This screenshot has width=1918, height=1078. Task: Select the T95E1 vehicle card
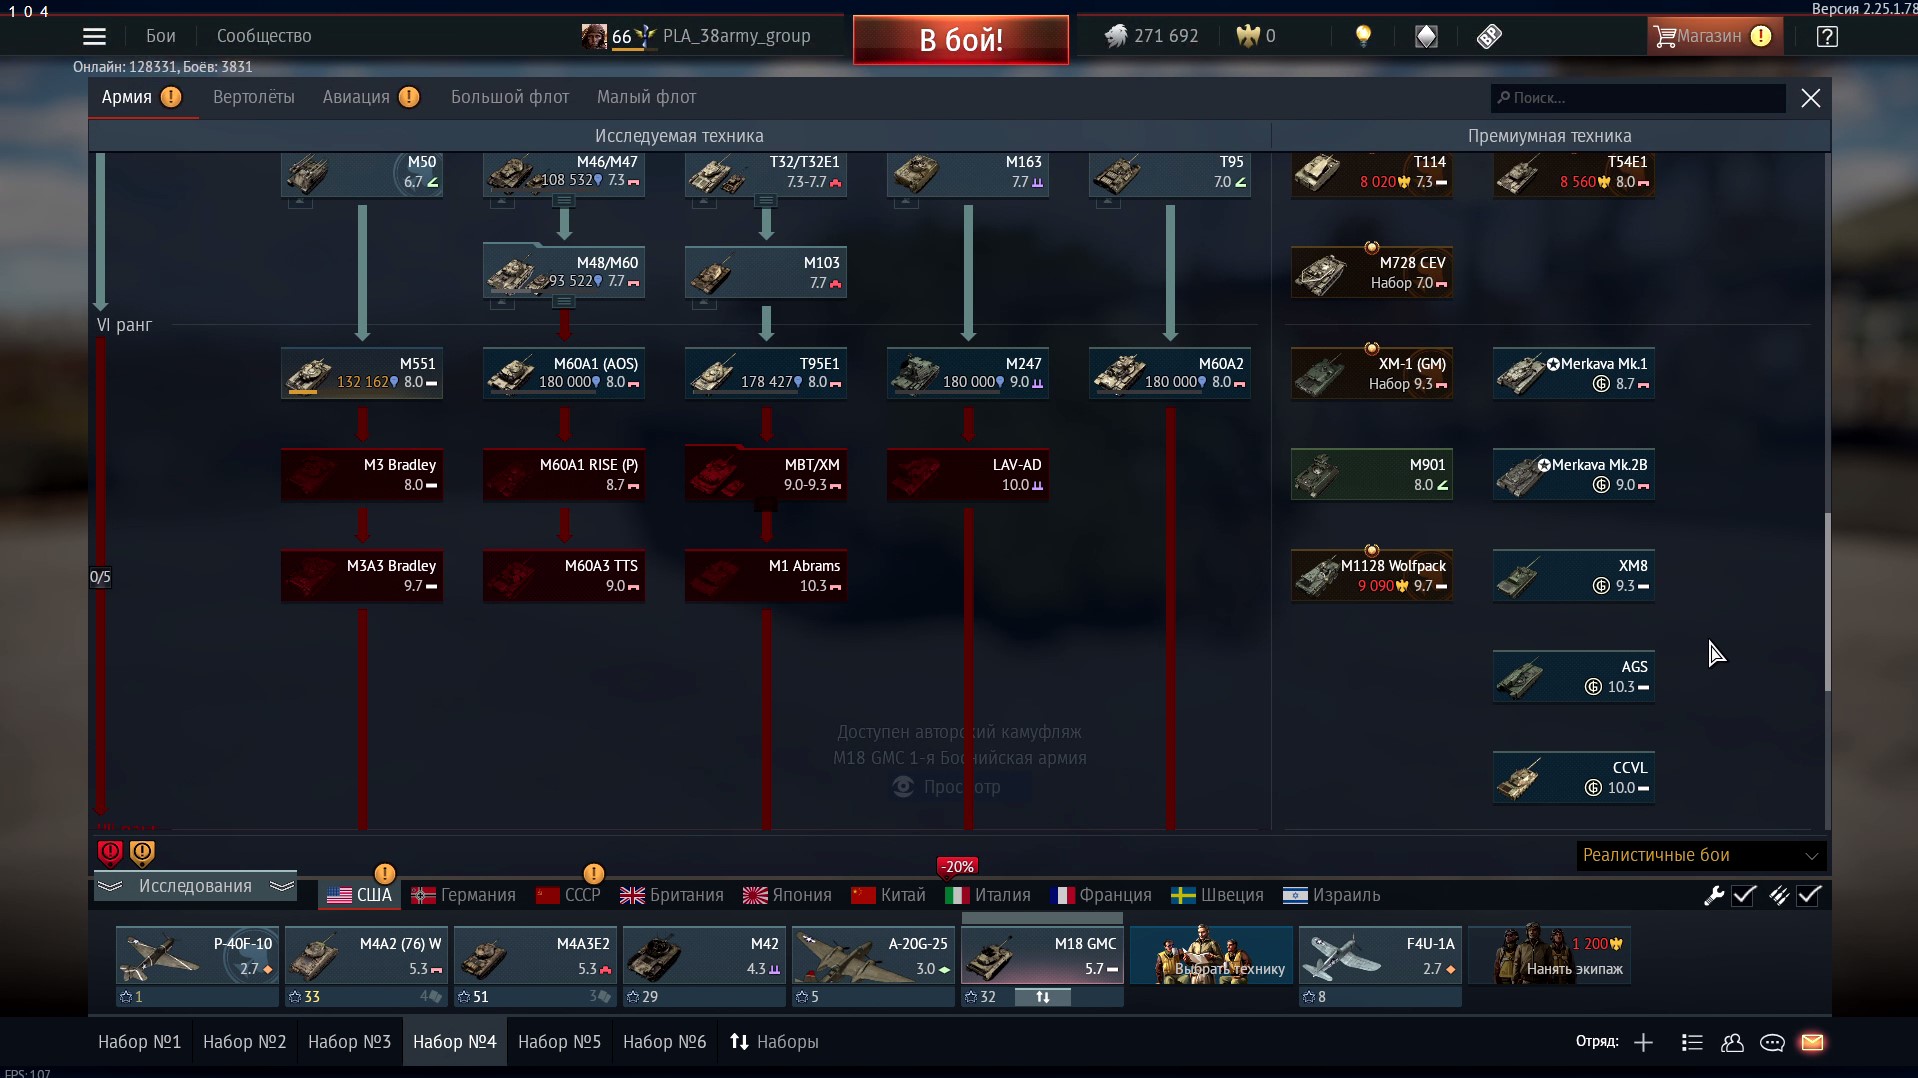point(766,374)
